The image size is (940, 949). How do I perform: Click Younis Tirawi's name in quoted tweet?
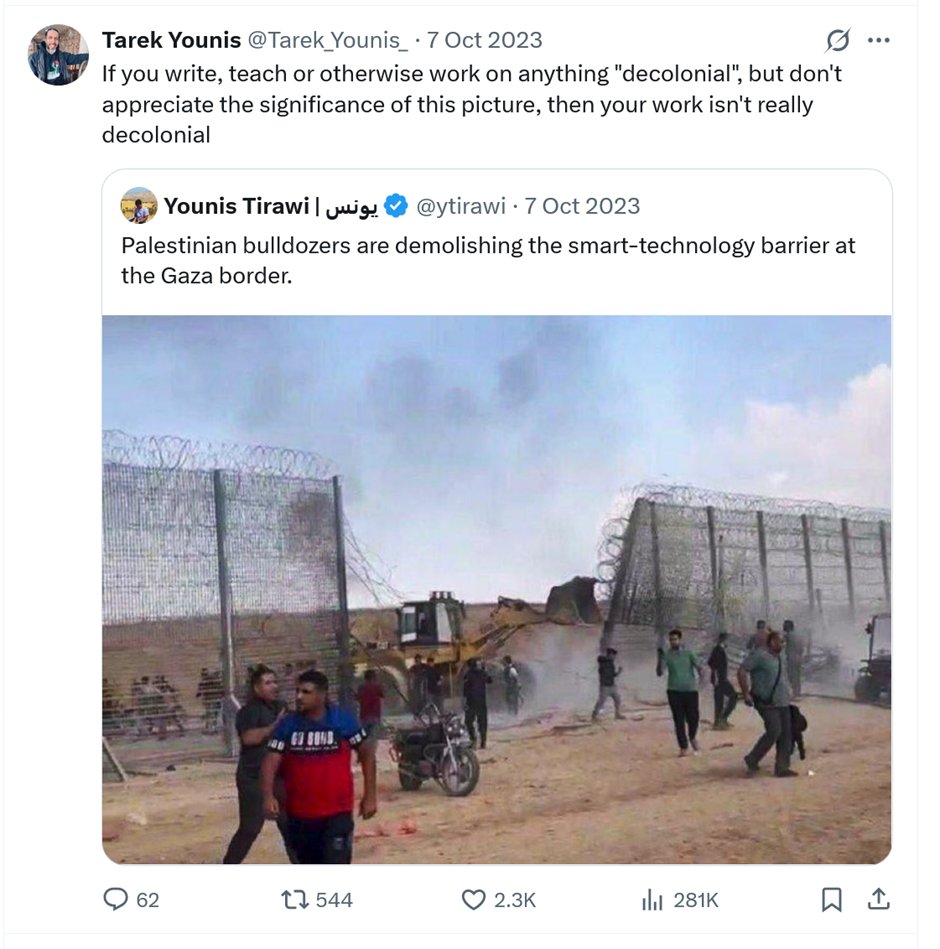click(271, 206)
